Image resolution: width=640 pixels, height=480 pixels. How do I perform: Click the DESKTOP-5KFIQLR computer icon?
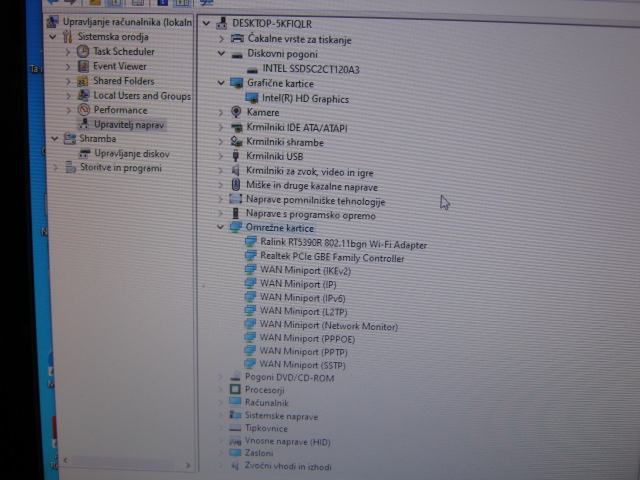(222, 23)
